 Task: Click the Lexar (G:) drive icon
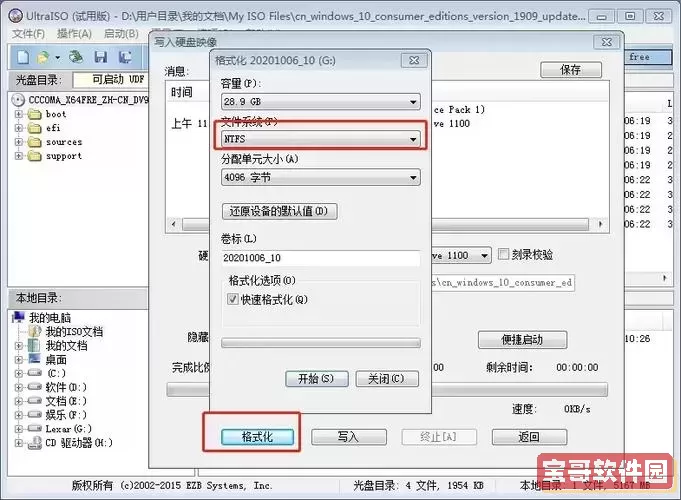pyautogui.click(x=34, y=428)
